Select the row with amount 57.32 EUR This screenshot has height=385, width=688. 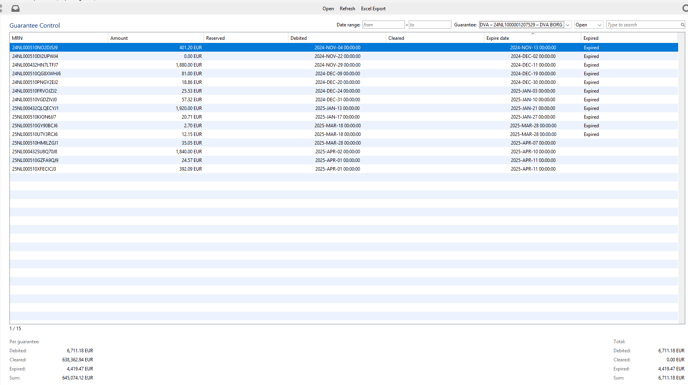pyautogui.click(x=344, y=100)
